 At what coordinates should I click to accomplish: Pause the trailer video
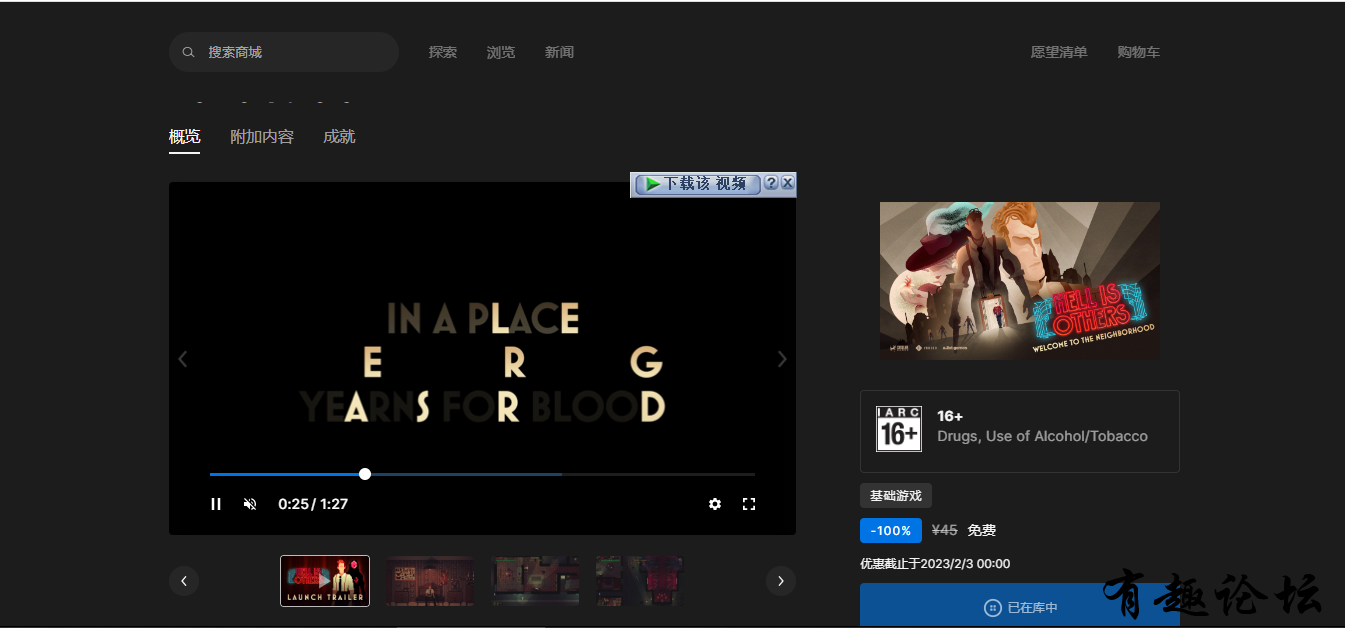[216, 504]
